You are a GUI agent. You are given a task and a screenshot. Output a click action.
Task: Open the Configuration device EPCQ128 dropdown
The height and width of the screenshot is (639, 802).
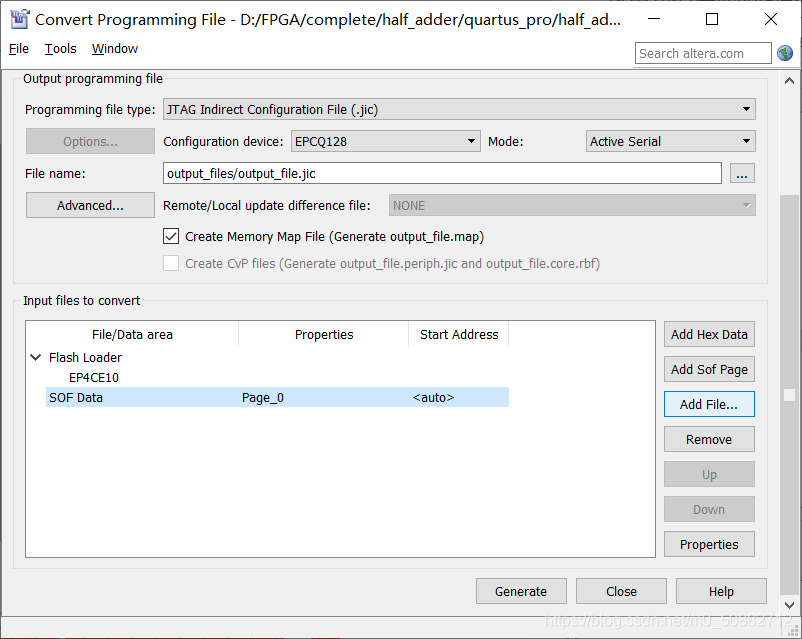tap(386, 141)
